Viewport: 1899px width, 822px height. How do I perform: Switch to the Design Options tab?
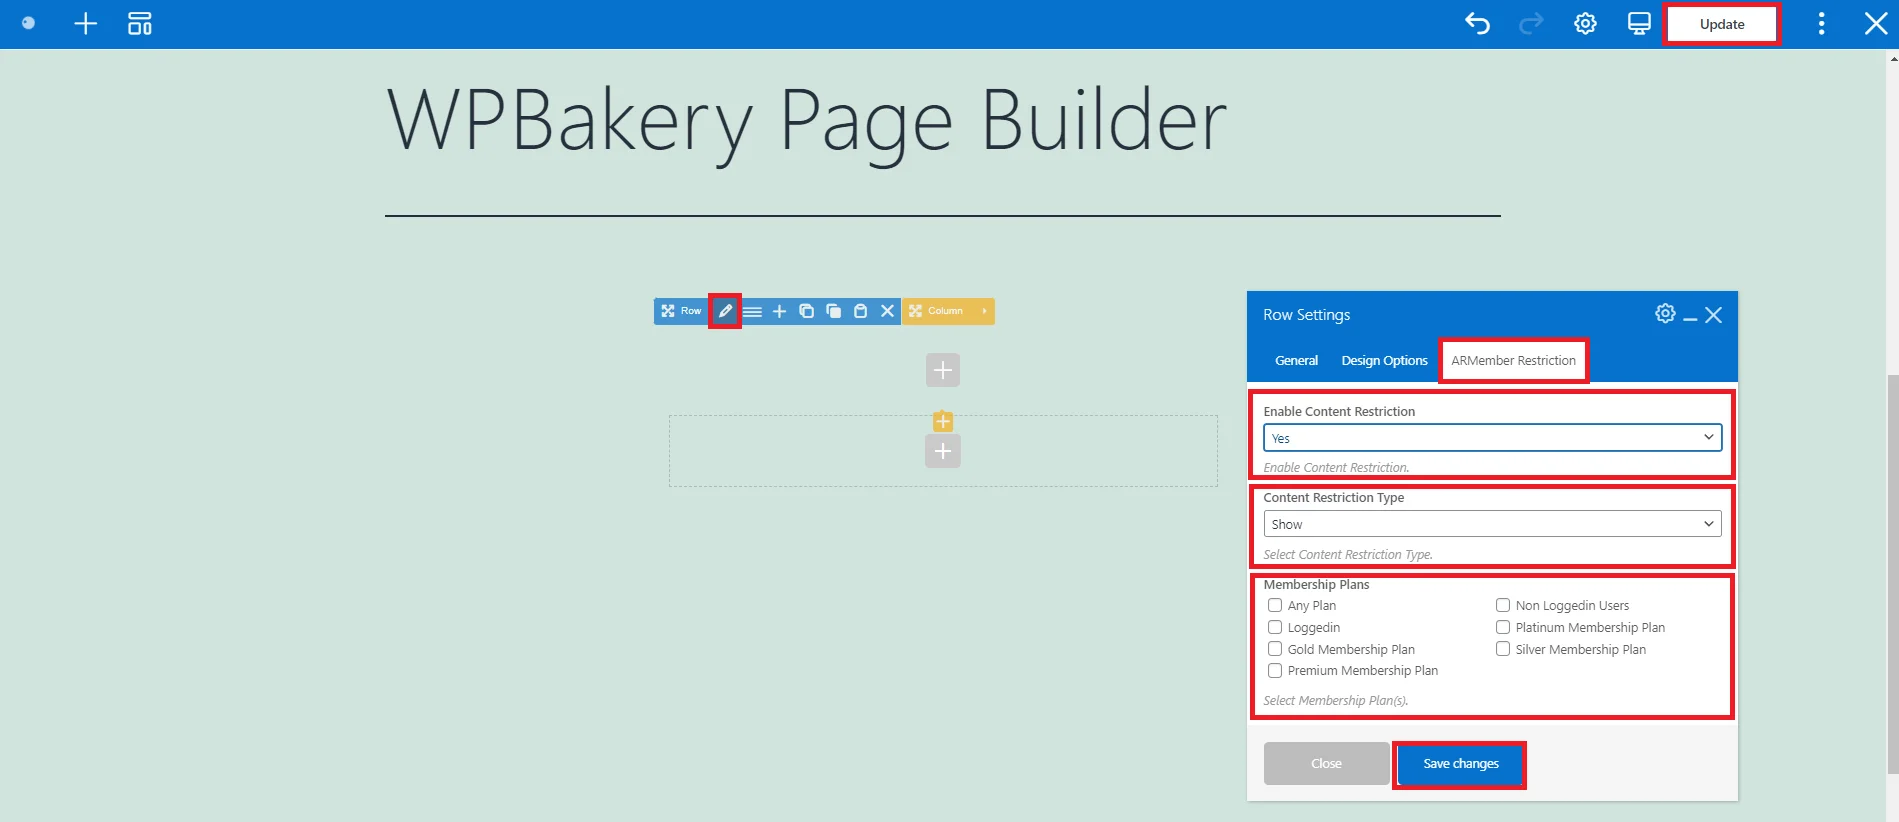click(x=1384, y=361)
